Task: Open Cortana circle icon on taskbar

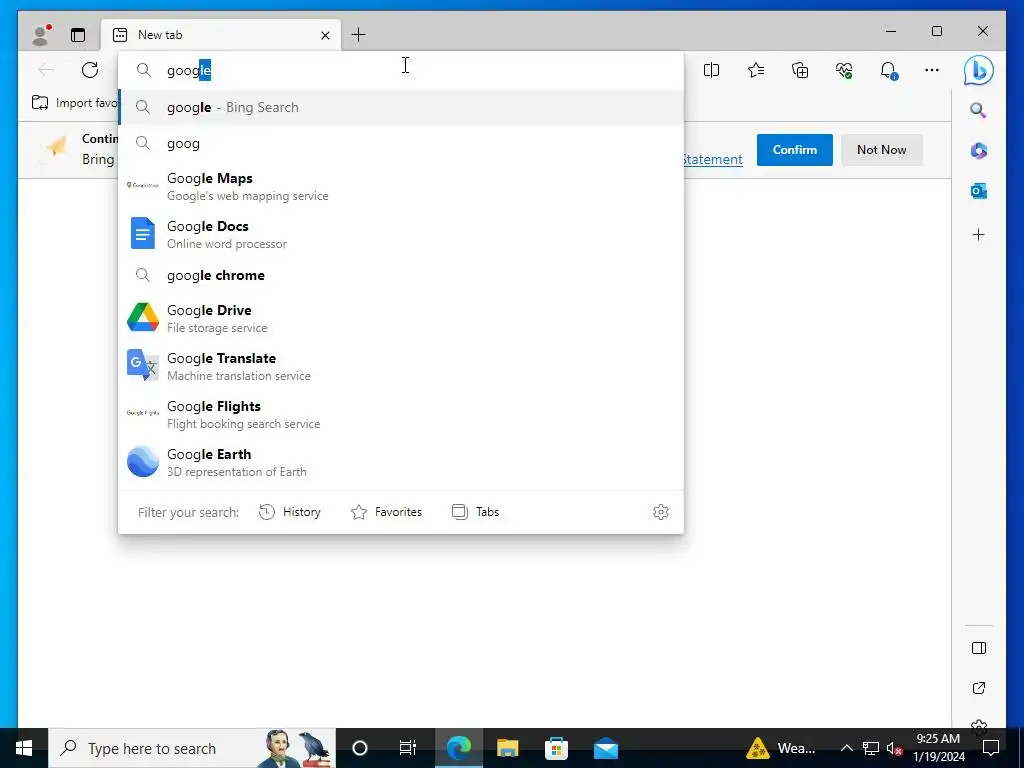Action: [x=360, y=748]
